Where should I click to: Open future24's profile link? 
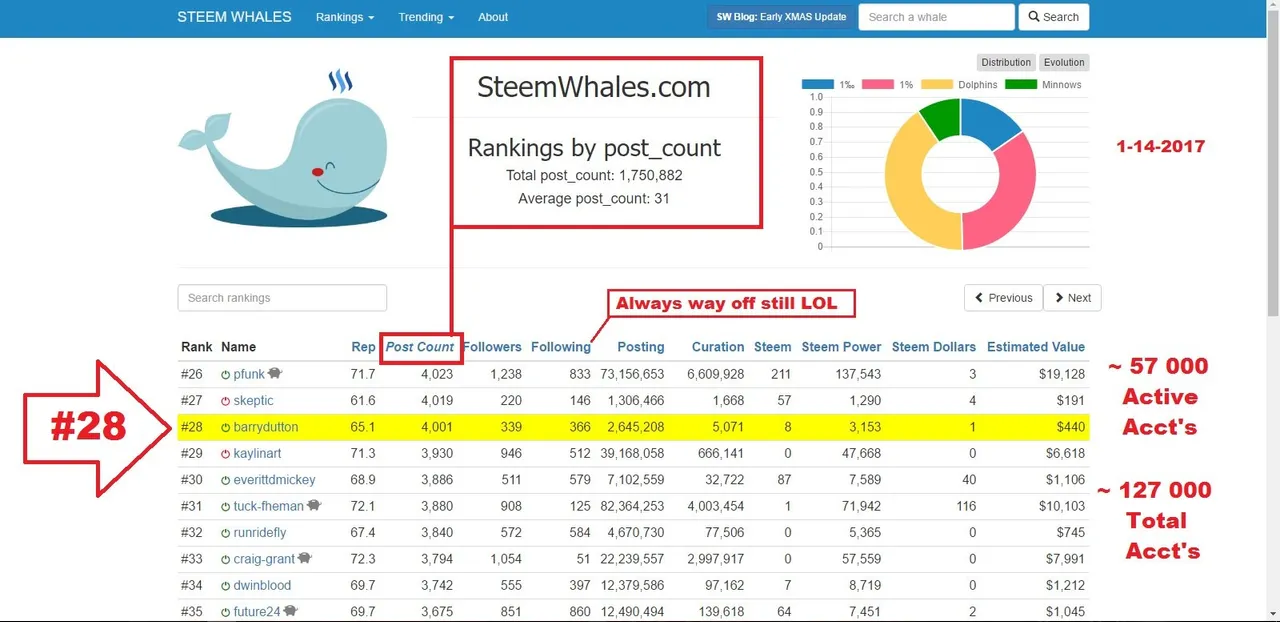click(257, 612)
